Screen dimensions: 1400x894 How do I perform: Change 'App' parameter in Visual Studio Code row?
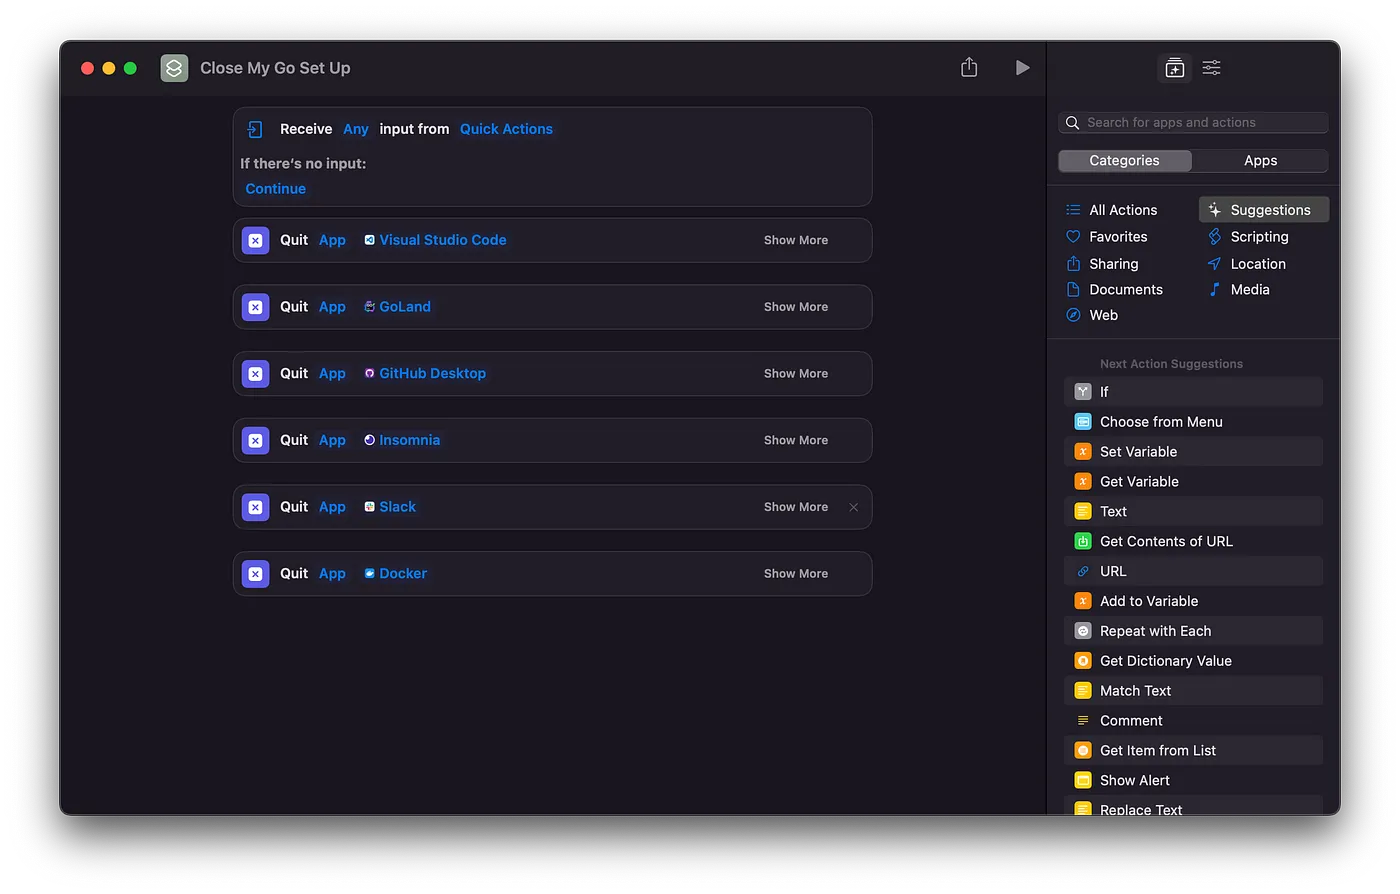tap(332, 240)
